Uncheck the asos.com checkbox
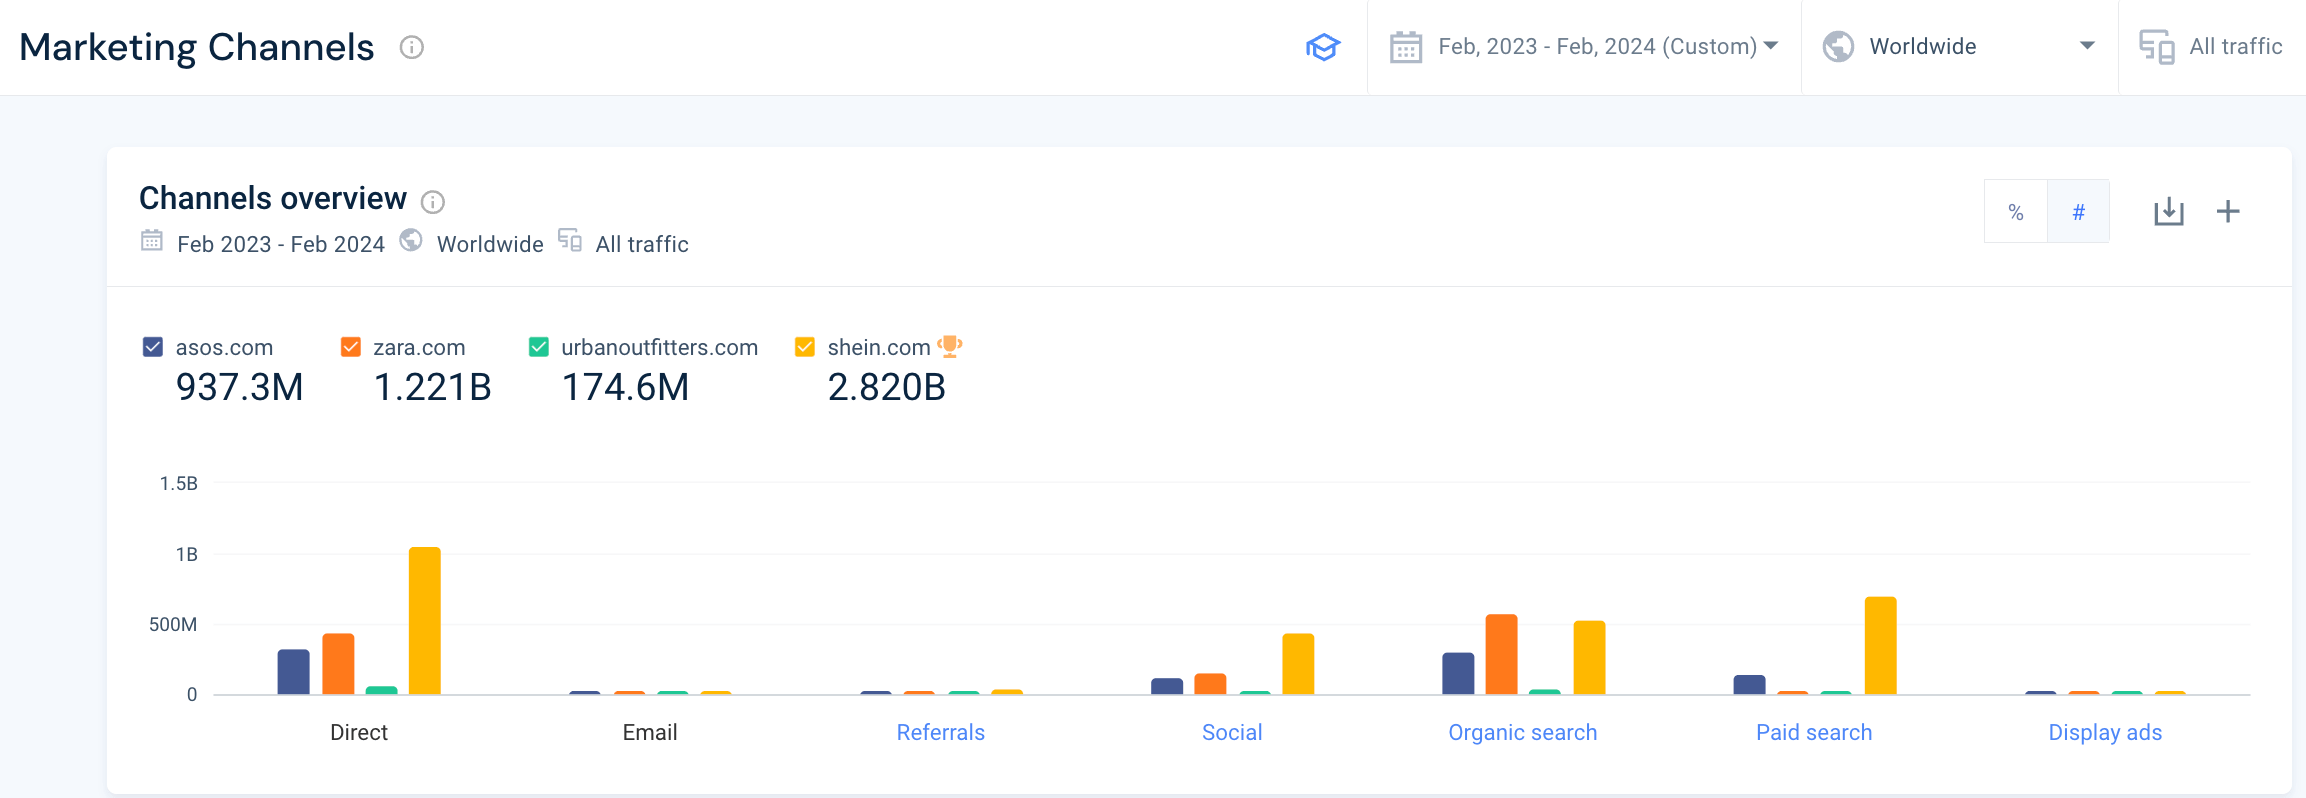The height and width of the screenshot is (798, 2306). click(x=153, y=347)
